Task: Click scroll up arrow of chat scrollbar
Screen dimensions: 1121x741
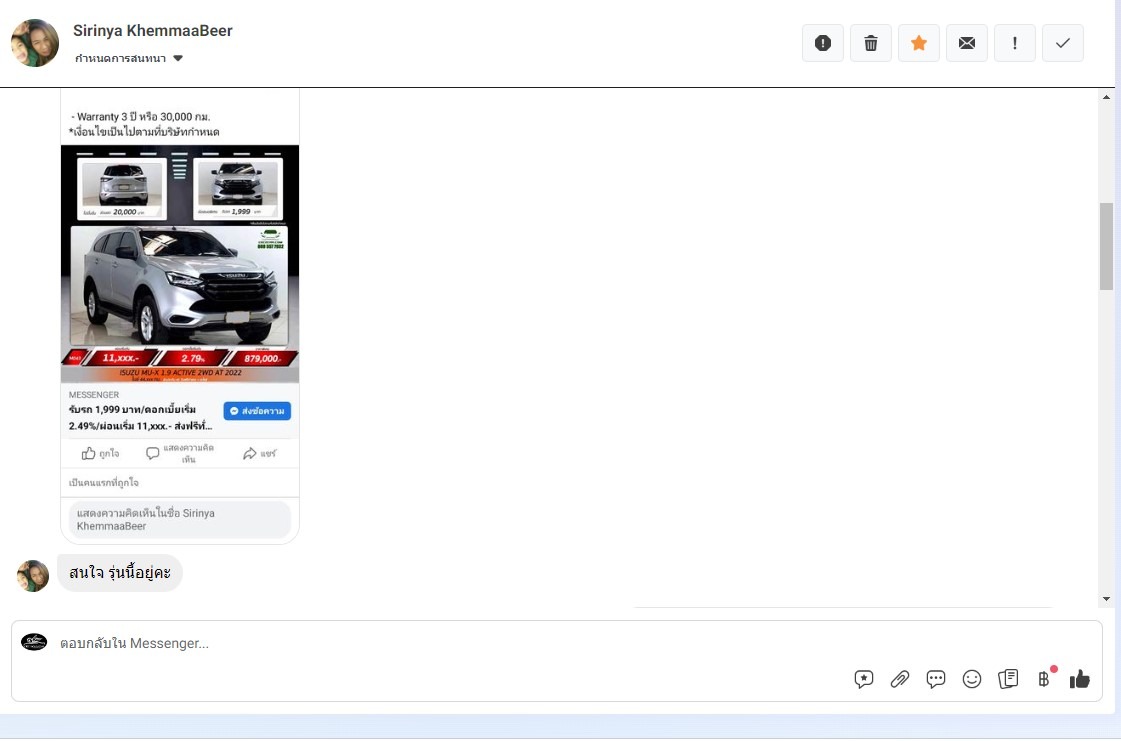Action: pyautogui.click(x=1106, y=97)
